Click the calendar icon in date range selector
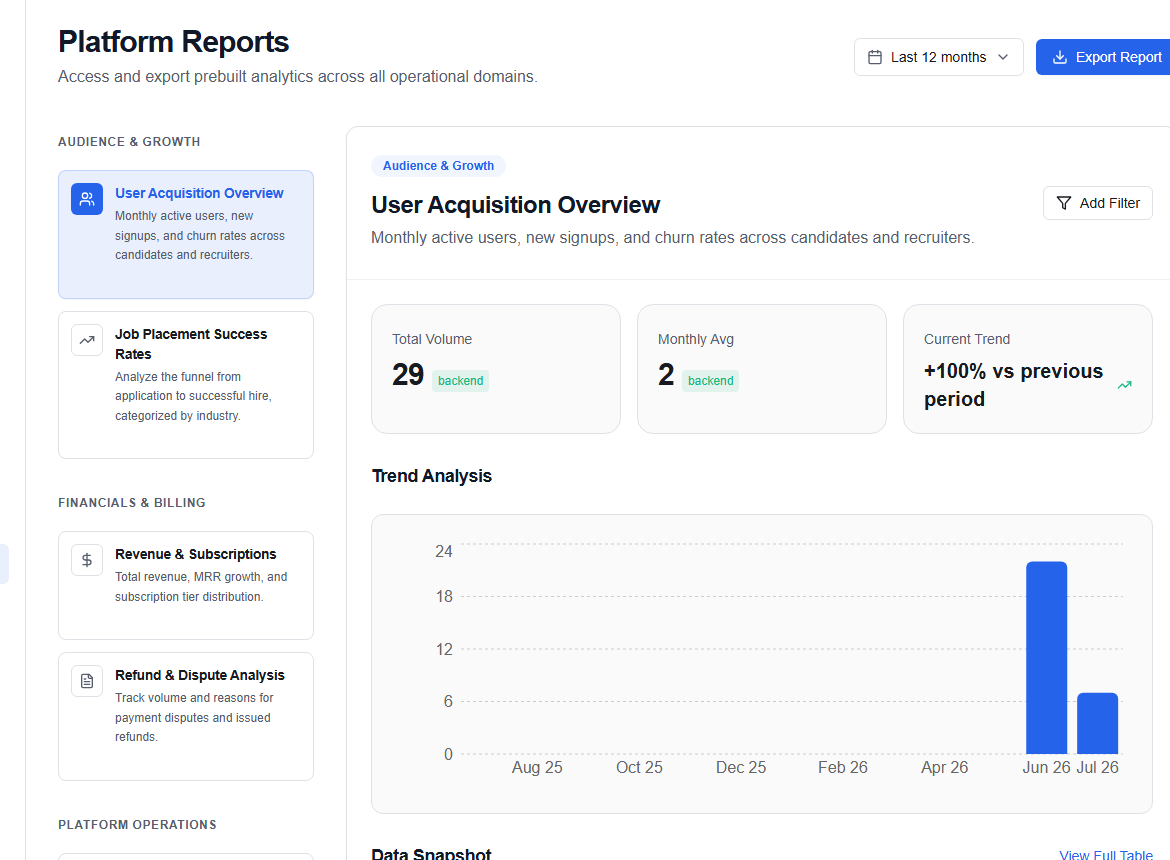The image size is (1170, 860). pyautogui.click(x=875, y=57)
